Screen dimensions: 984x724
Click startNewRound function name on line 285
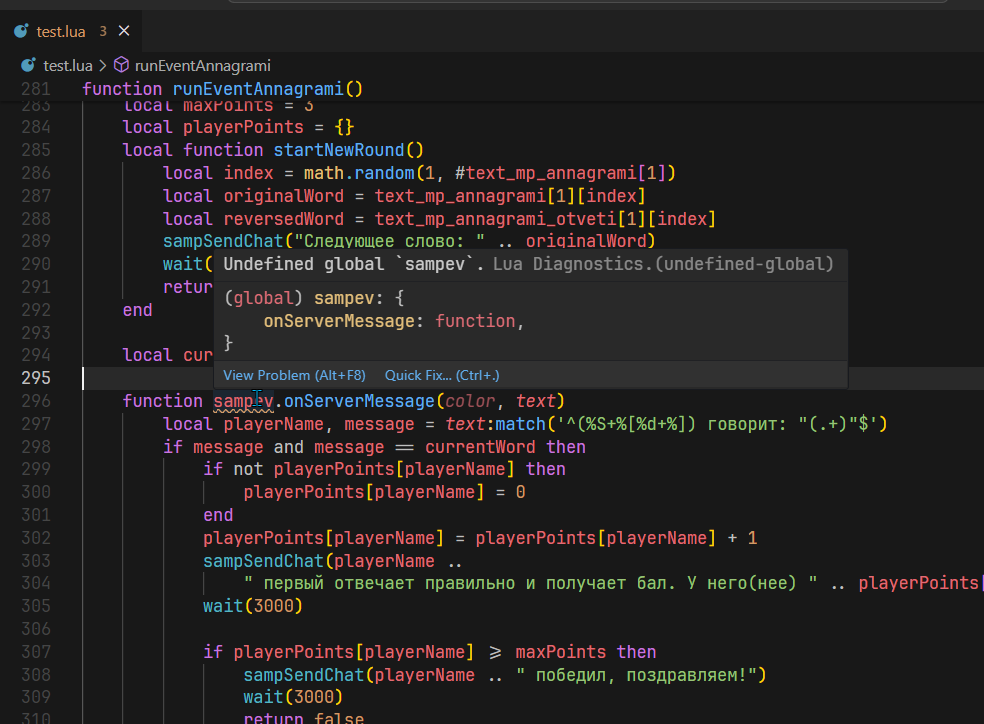click(339, 150)
